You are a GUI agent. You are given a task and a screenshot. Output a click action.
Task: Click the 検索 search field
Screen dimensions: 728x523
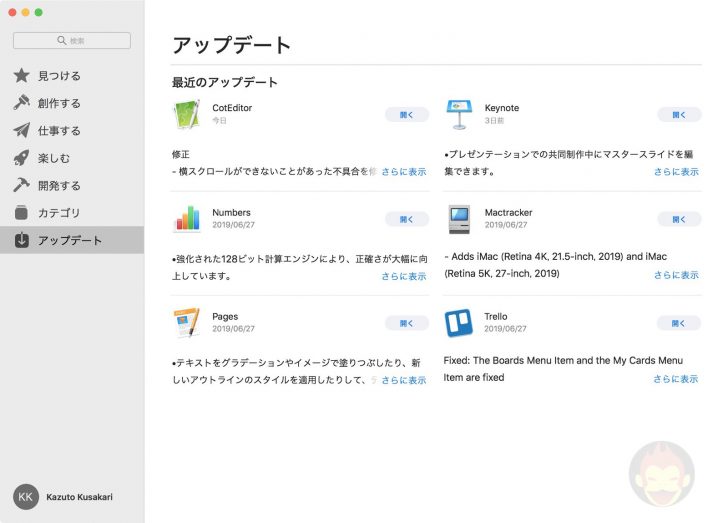72,40
